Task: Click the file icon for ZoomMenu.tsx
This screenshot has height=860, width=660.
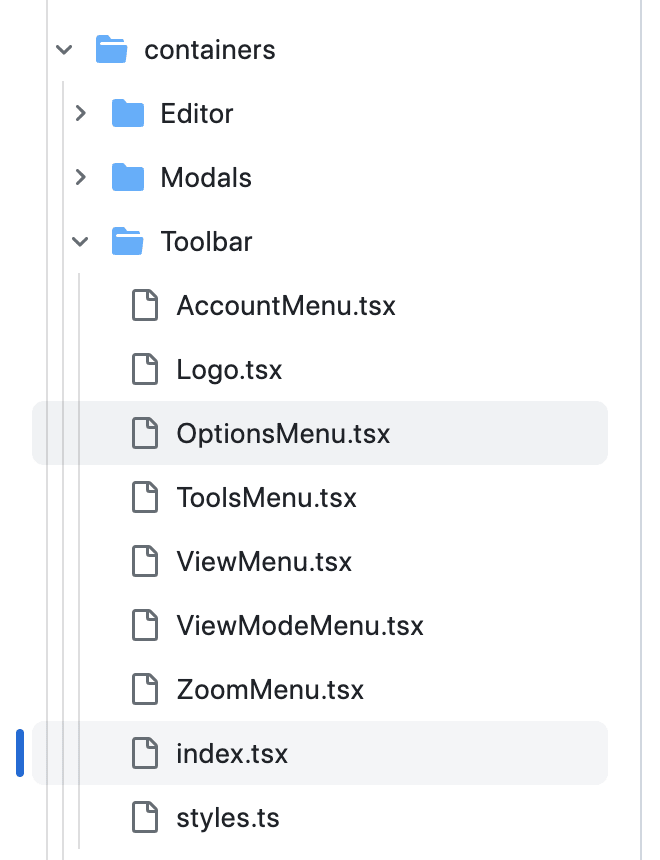Action: coord(145,689)
